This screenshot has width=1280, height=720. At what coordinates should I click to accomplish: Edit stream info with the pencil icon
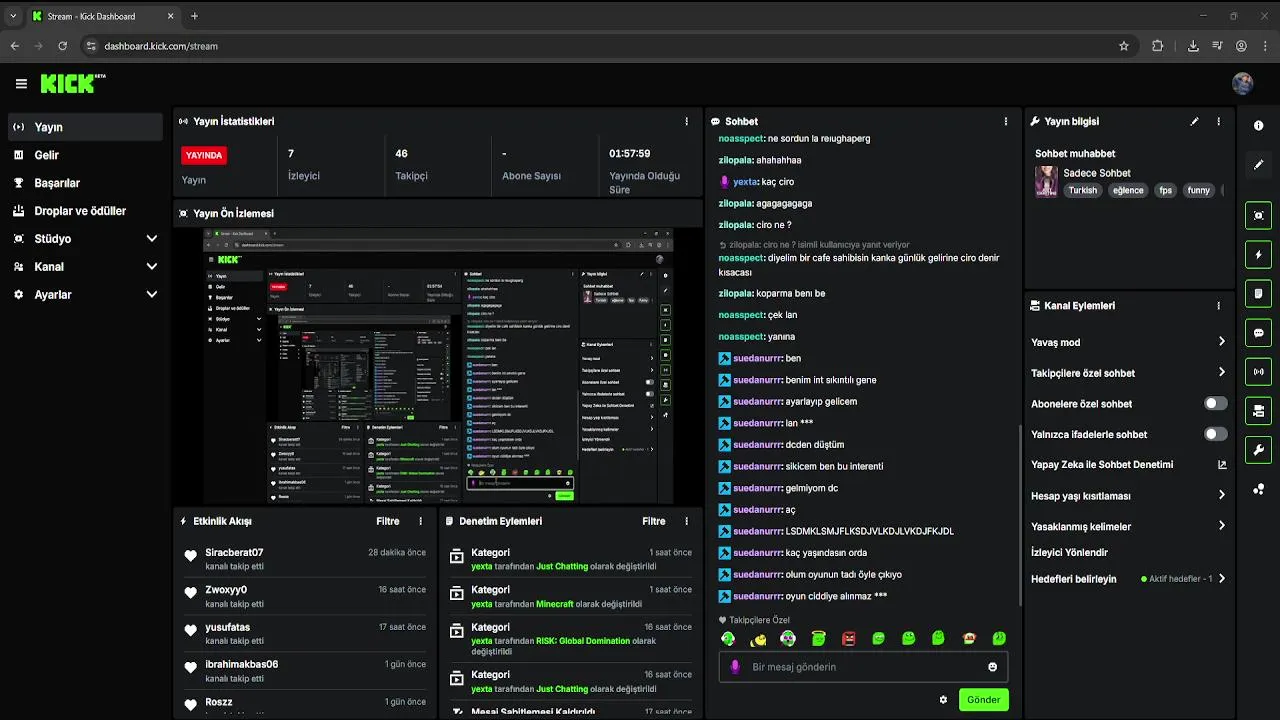[1194, 121]
